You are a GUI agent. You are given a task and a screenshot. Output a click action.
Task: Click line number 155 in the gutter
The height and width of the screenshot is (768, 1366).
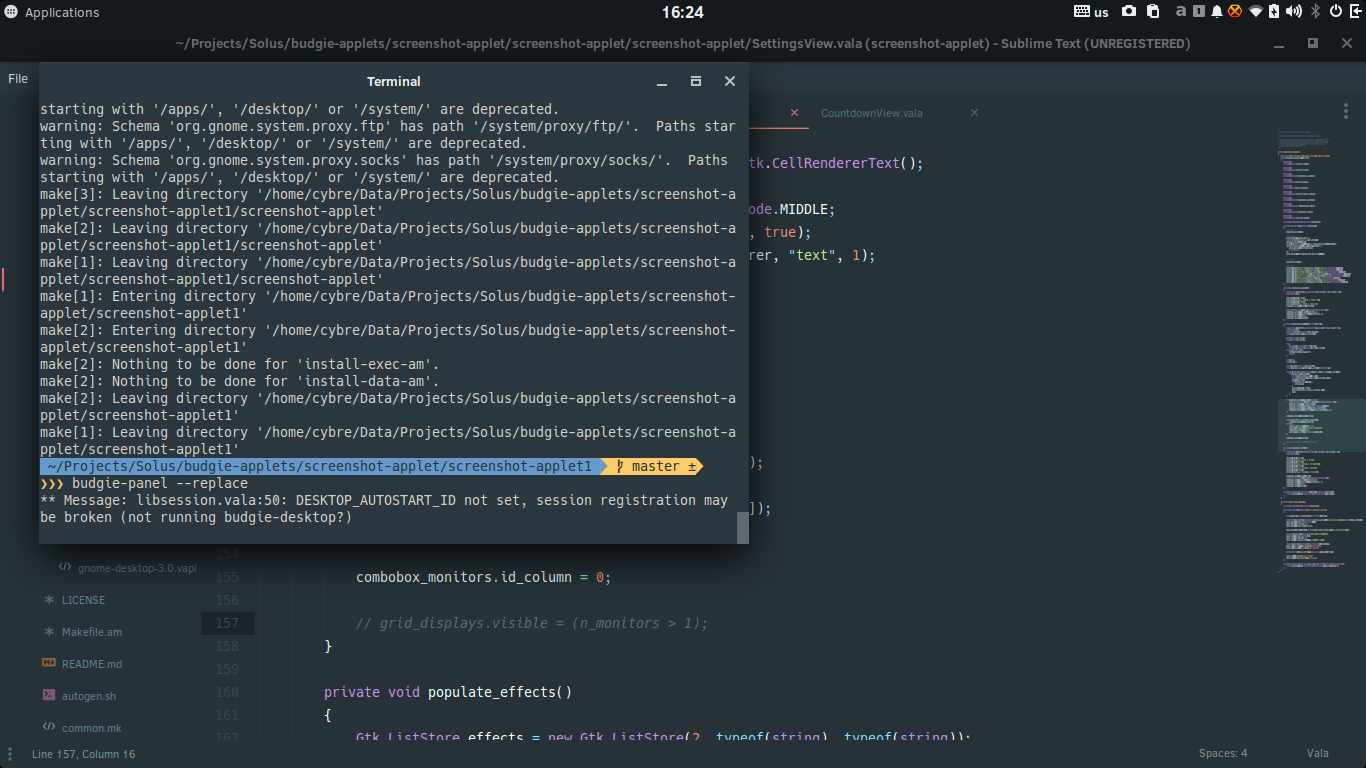pos(227,577)
